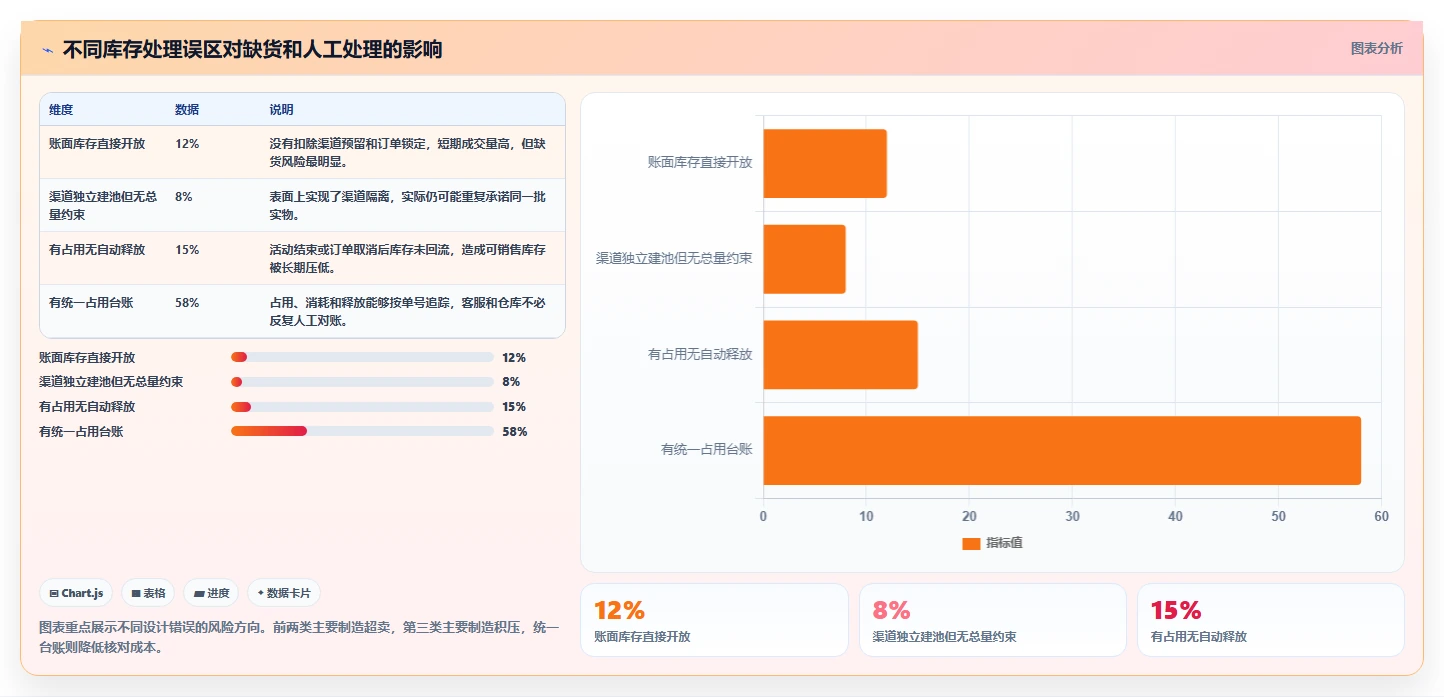This screenshot has width=1444, height=697.
Task: Toggle the 指标值 legend item
Action: (x=992, y=543)
